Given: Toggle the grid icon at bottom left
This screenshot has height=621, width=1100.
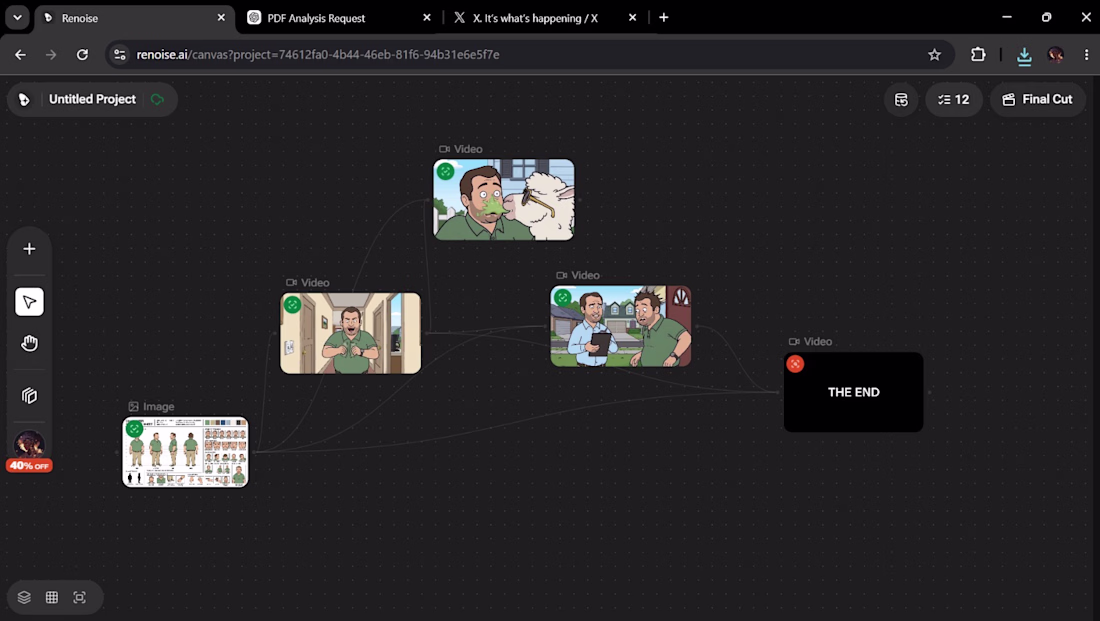Looking at the screenshot, I should click(x=52, y=597).
